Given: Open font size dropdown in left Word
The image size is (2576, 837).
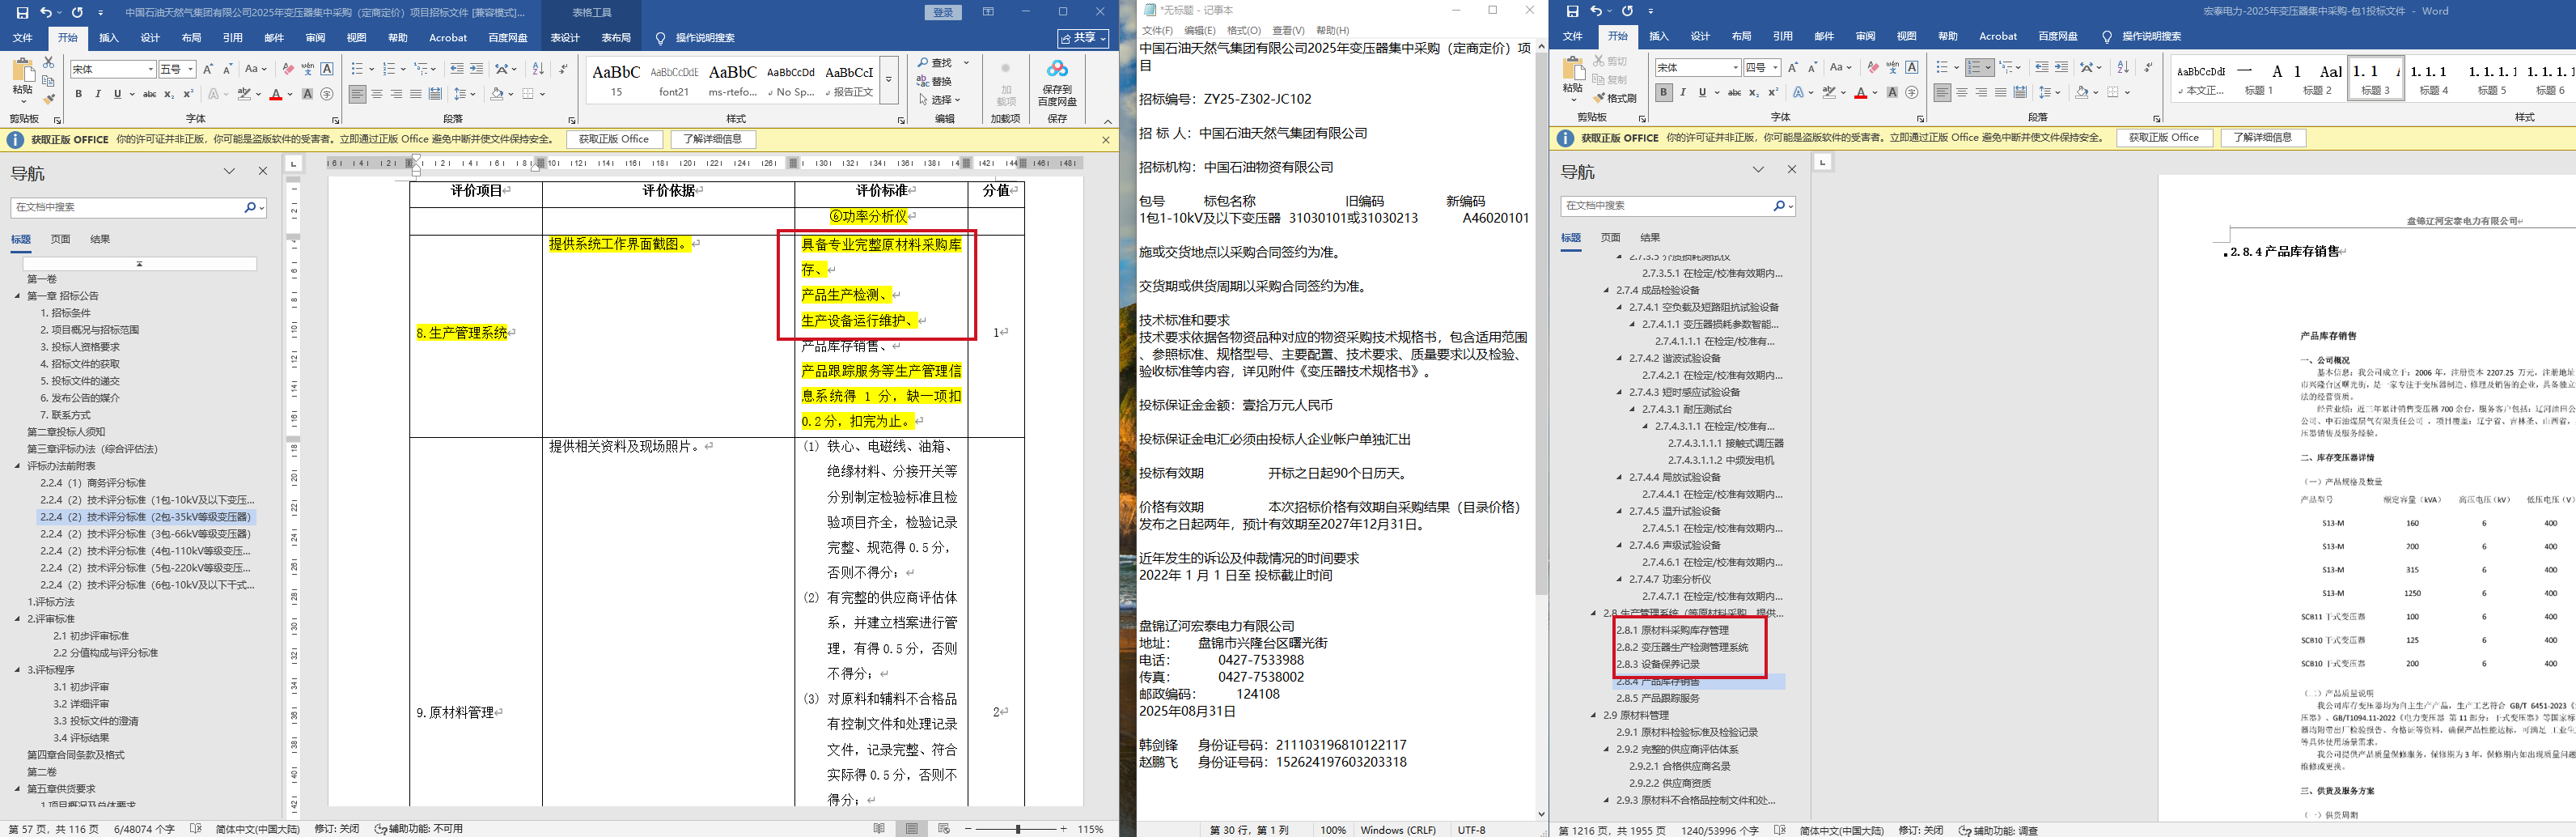Looking at the screenshot, I should tap(191, 69).
